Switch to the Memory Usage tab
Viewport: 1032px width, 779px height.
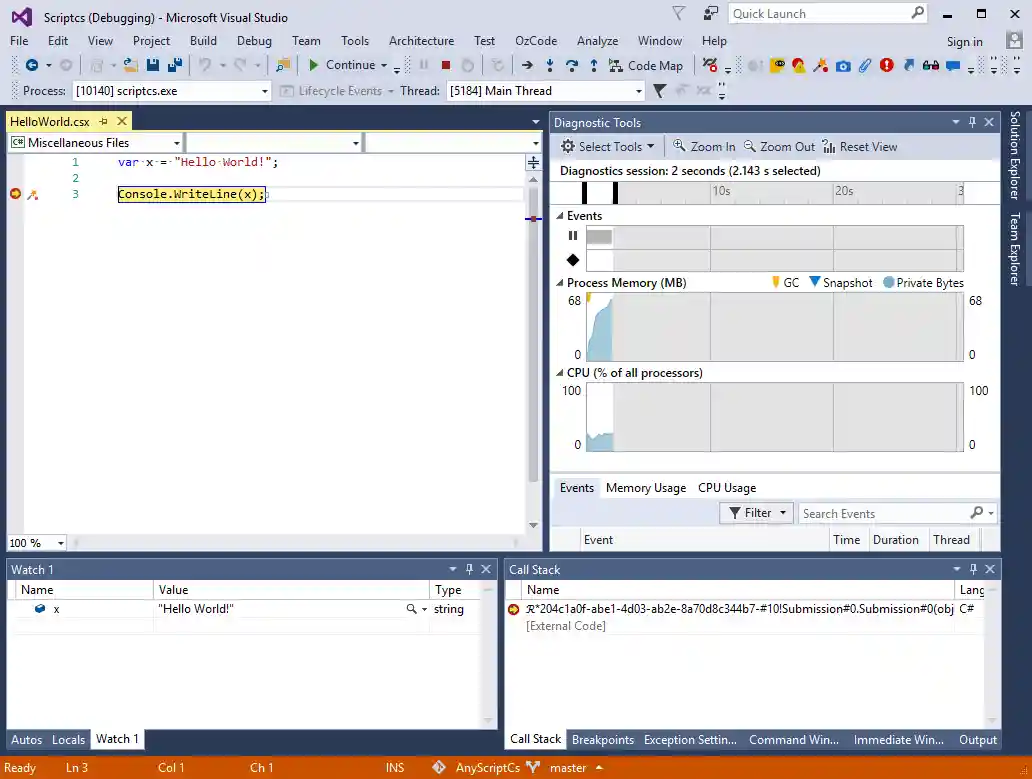tap(645, 488)
